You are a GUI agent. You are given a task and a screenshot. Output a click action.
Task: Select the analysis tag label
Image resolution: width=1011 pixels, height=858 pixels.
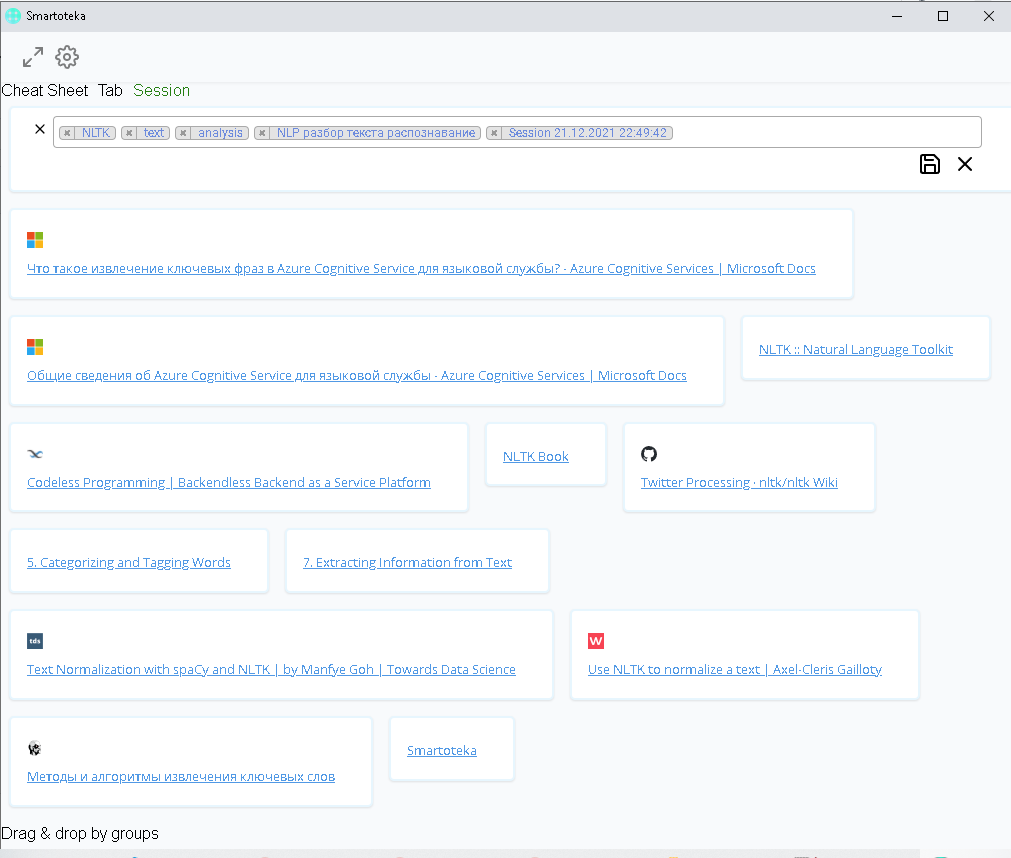click(220, 133)
